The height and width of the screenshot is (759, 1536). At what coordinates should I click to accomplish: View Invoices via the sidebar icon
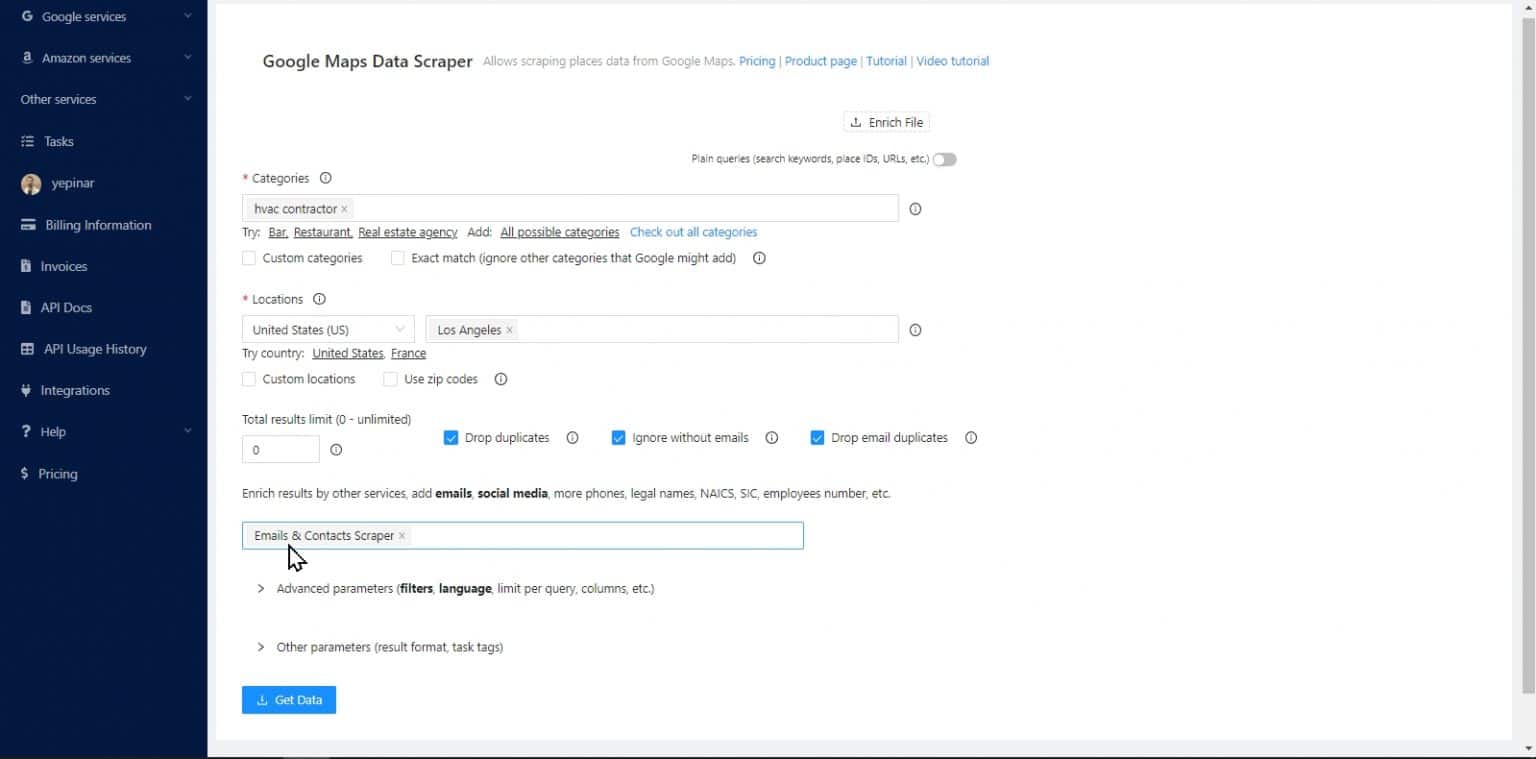(66, 266)
